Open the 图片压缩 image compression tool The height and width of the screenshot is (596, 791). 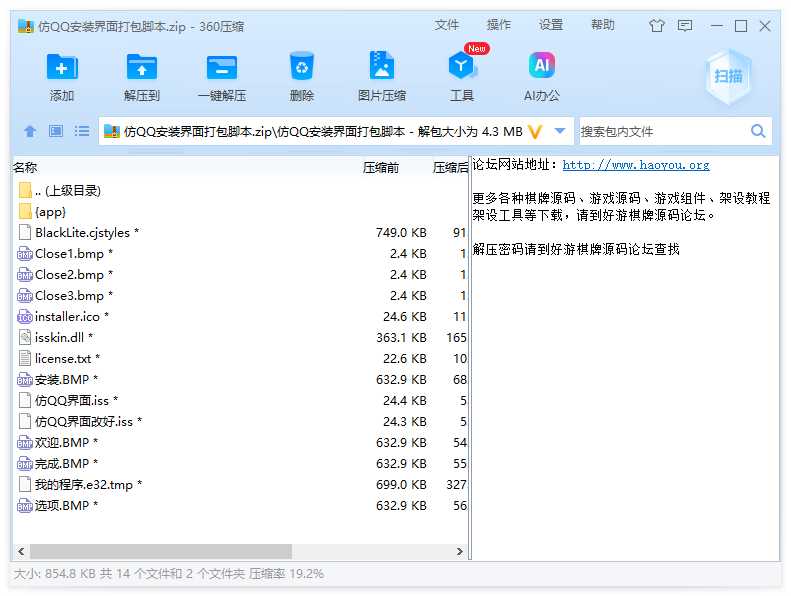click(x=382, y=66)
